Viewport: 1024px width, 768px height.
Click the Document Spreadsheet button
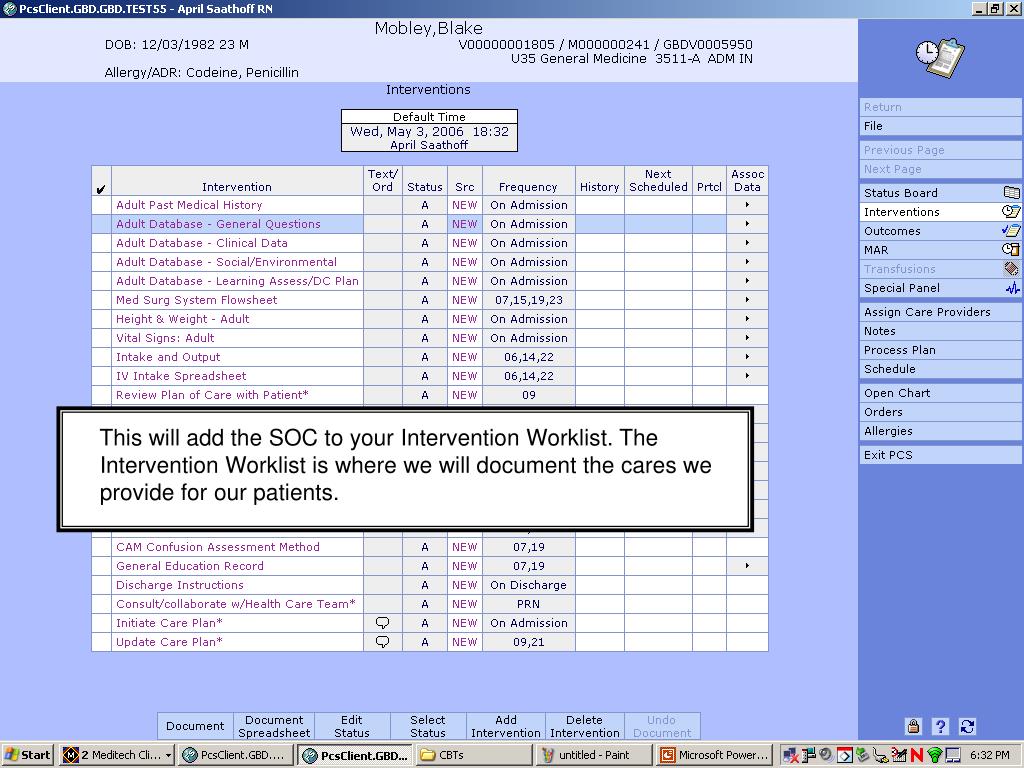coord(274,726)
